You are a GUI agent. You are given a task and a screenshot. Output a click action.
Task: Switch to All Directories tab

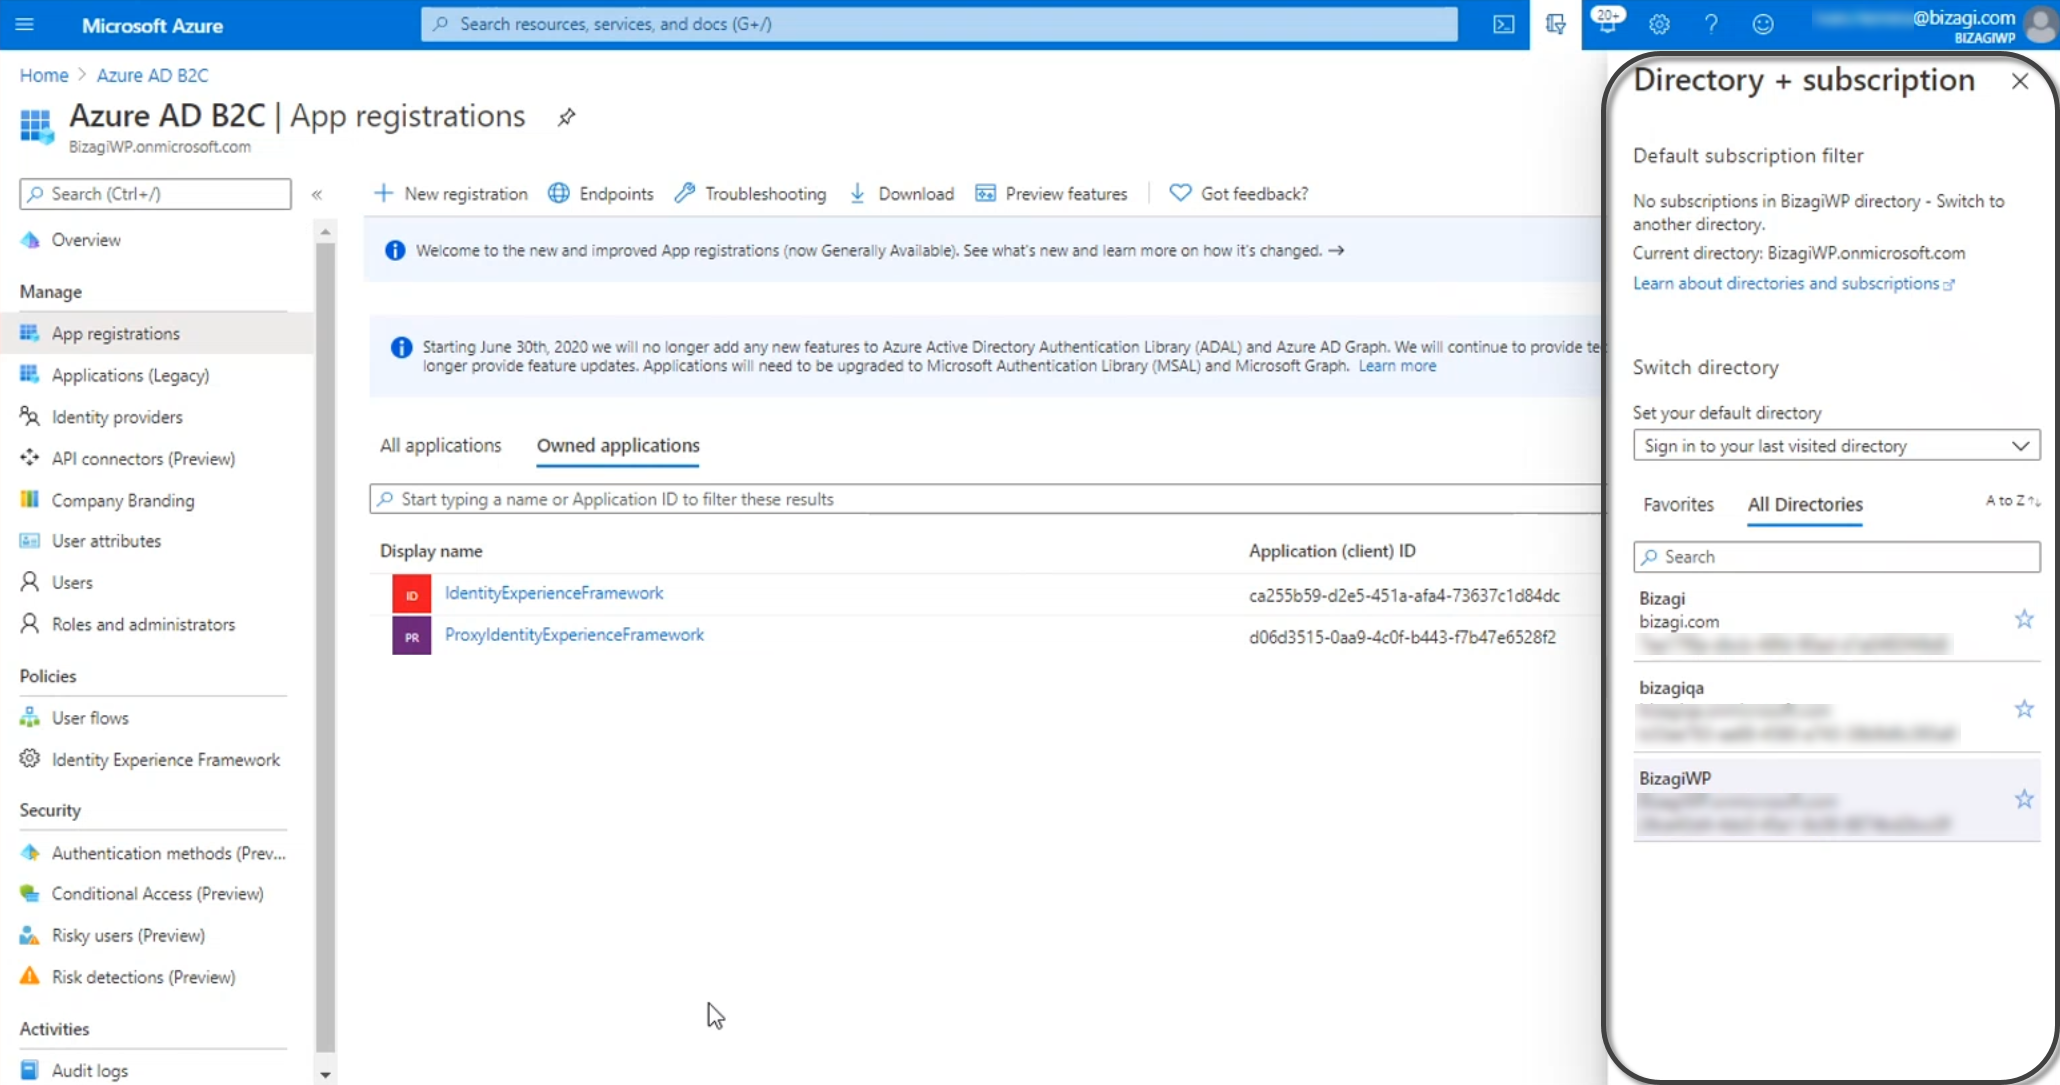[x=1805, y=505]
